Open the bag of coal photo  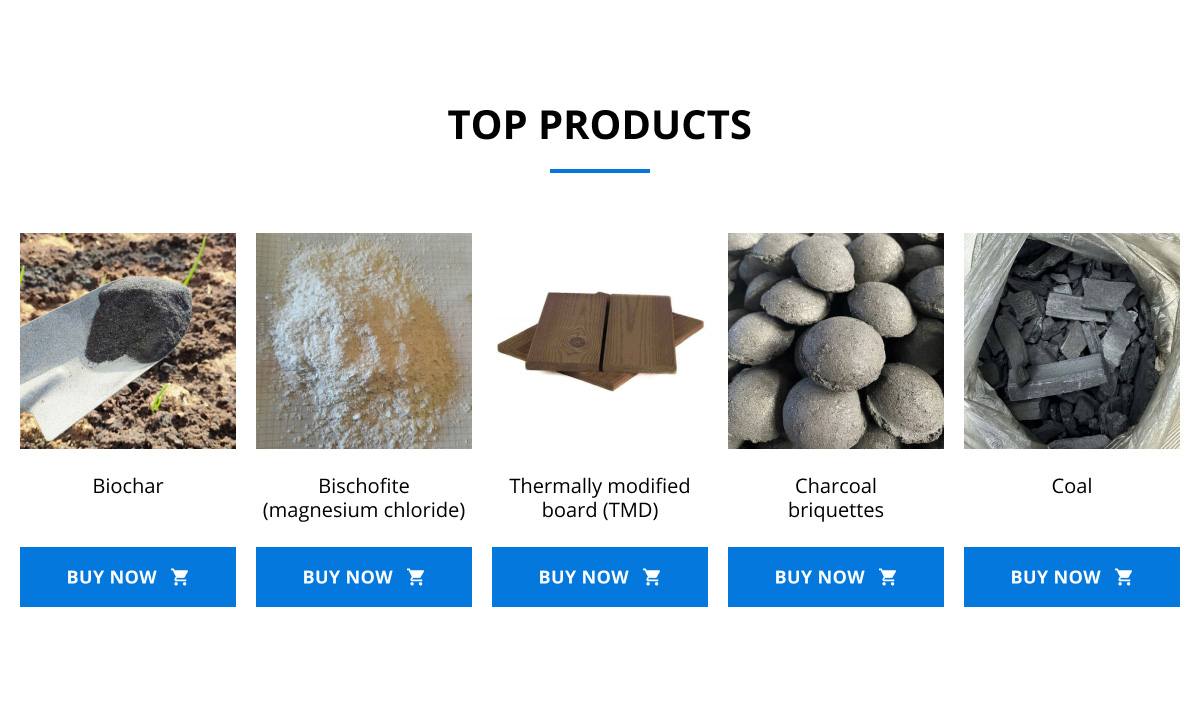pyautogui.click(x=1072, y=341)
